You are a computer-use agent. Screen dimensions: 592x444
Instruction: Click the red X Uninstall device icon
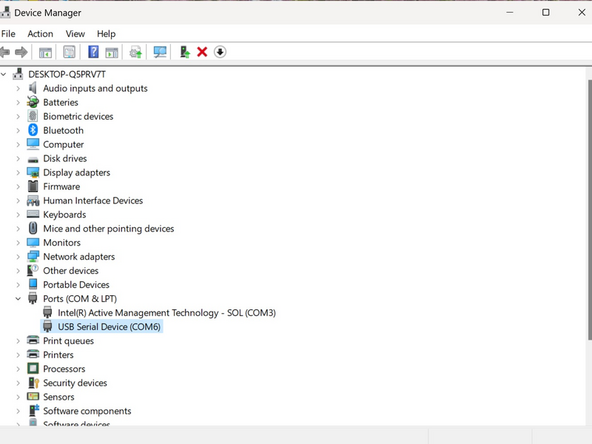202,52
